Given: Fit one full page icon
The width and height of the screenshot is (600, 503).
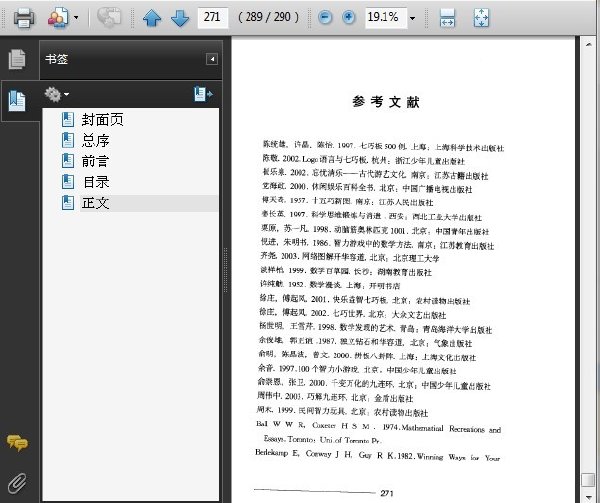Looking at the screenshot, I should [481, 18].
